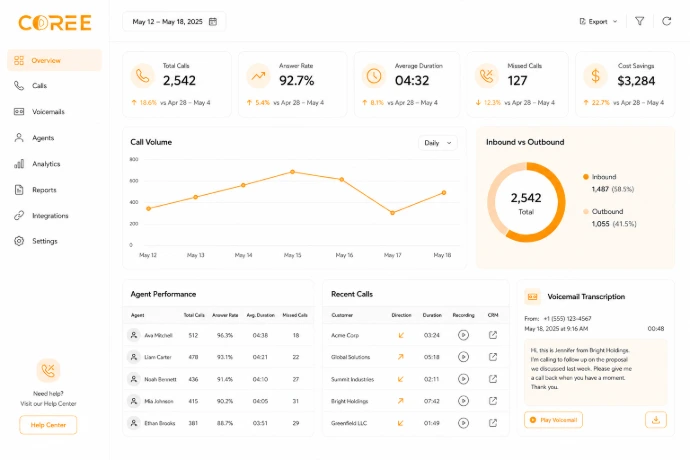Screen dimensions: 690x460
Task: Click Ava Mitchell's avatar icon
Action: click(x=133, y=335)
